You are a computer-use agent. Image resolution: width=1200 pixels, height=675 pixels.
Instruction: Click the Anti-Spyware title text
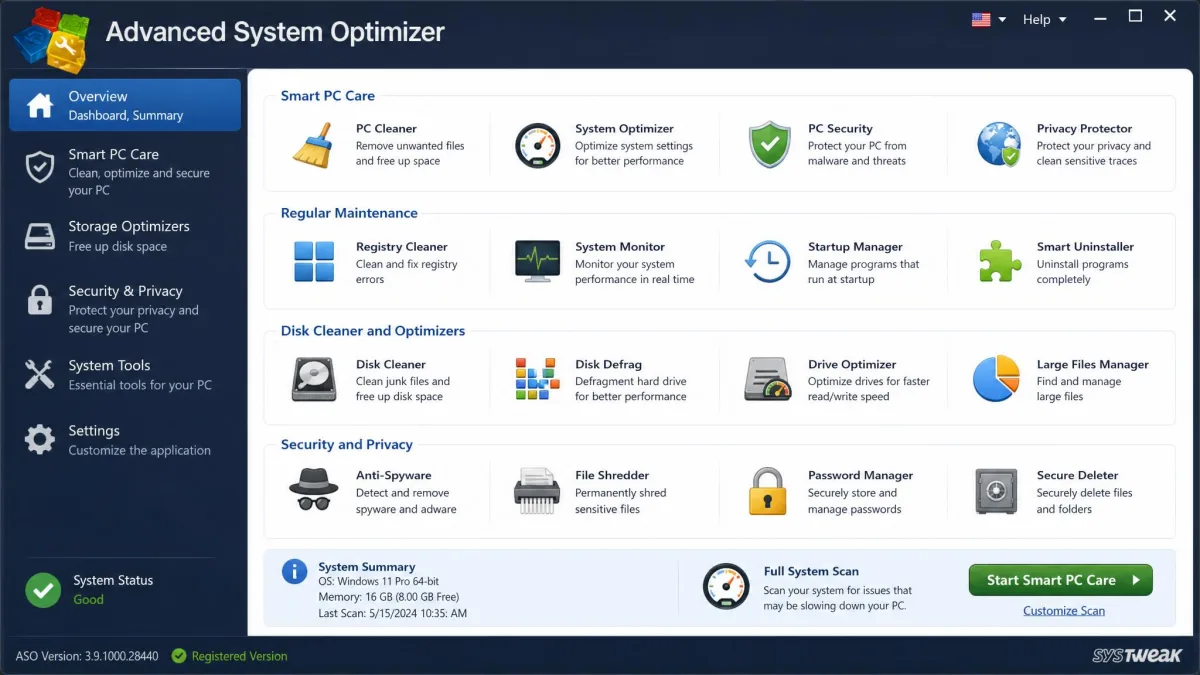tap(392, 475)
